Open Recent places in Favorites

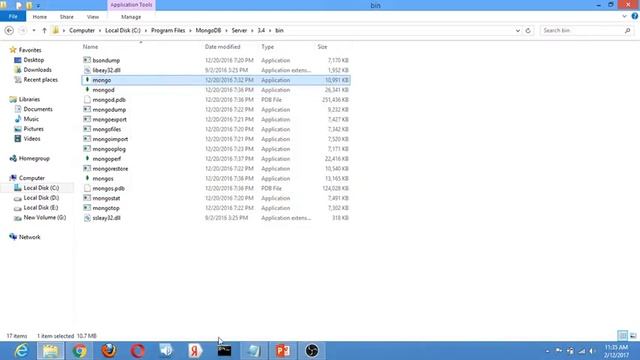tap(40, 80)
